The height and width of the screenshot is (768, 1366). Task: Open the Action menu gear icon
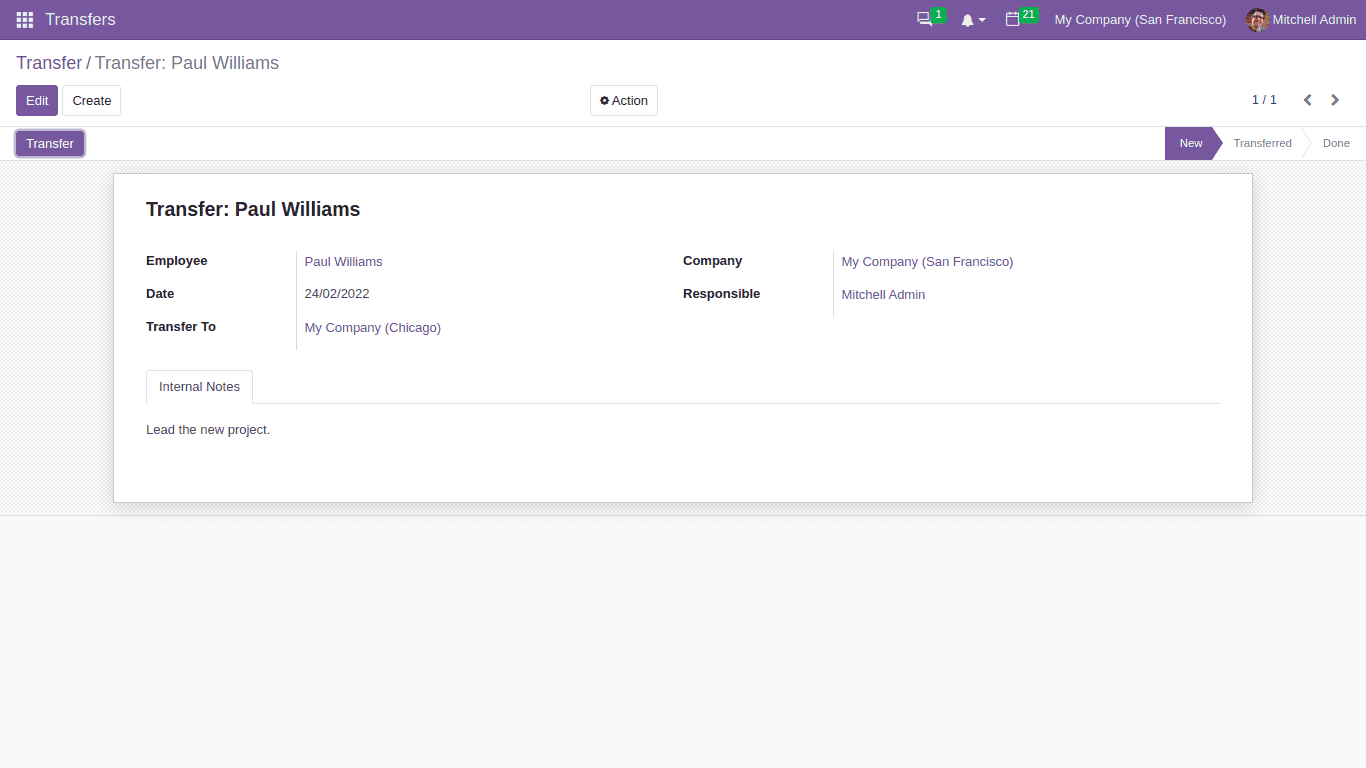(x=603, y=100)
